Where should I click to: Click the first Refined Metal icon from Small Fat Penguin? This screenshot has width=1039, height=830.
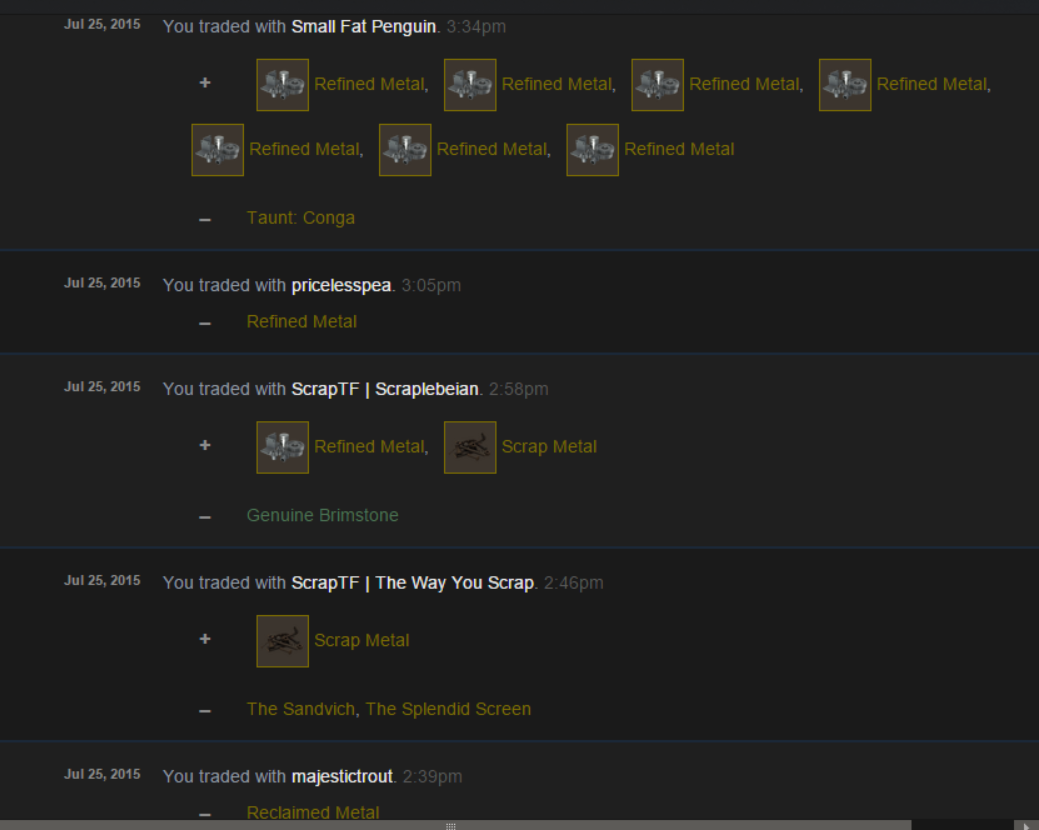coord(282,85)
